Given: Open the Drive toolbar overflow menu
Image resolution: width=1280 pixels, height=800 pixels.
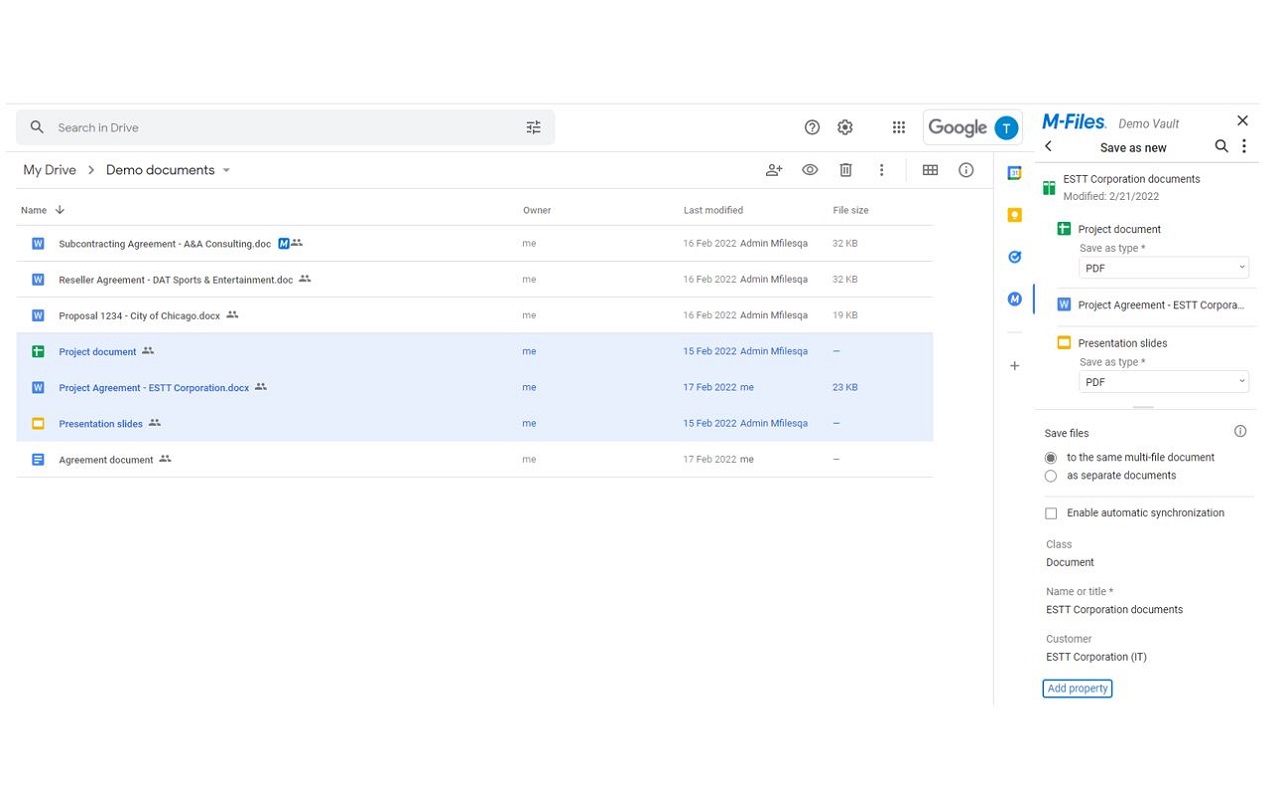Looking at the screenshot, I should pos(881,170).
